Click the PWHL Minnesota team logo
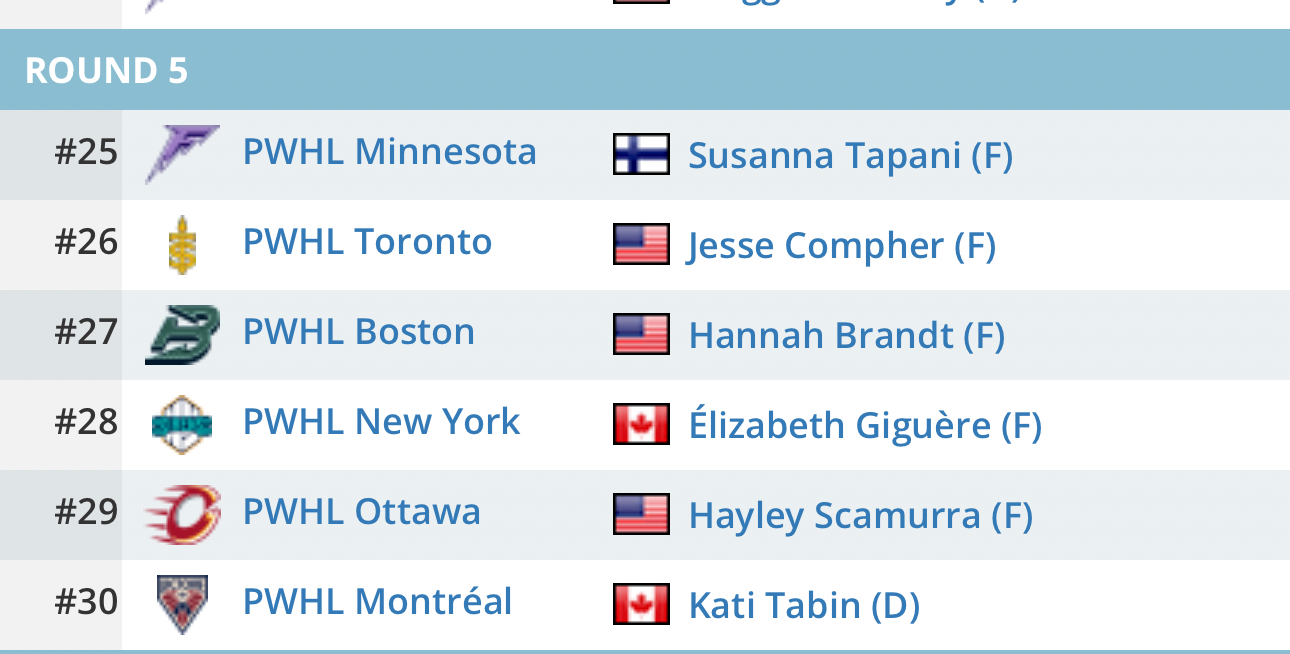1290x654 pixels. click(182, 154)
